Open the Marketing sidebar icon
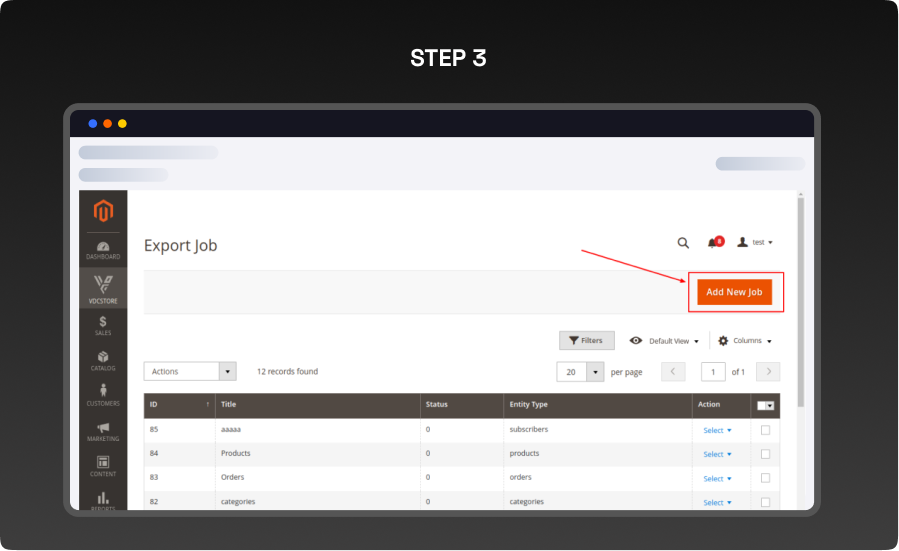 (103, 432)
